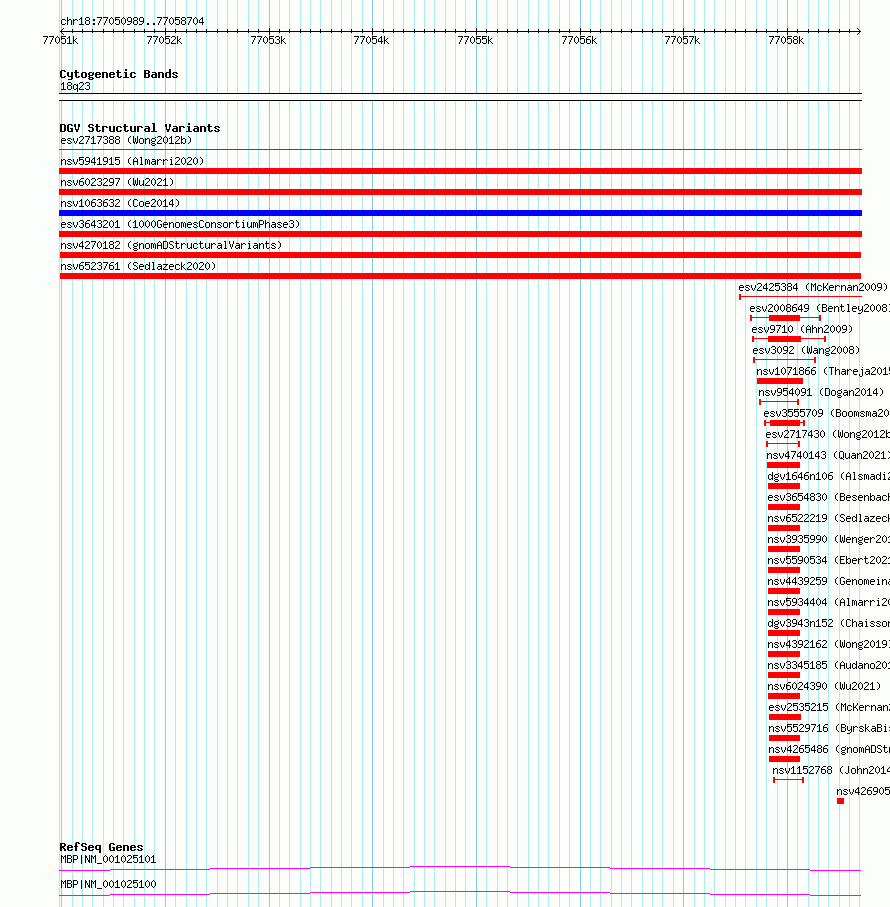The width and height of the screenshot is (890, 907).
Task: Open variant nsv4740143 (Quan2021)
Action: (828, 455)
